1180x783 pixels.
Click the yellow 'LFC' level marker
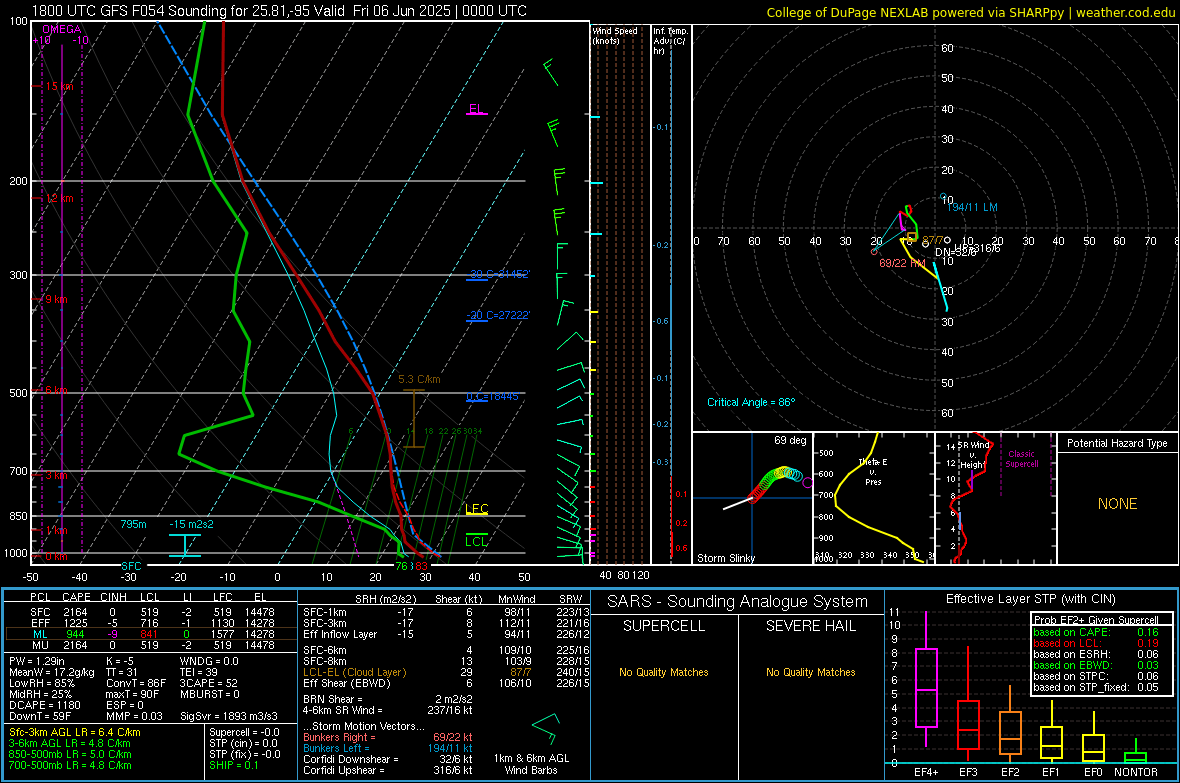476,509
